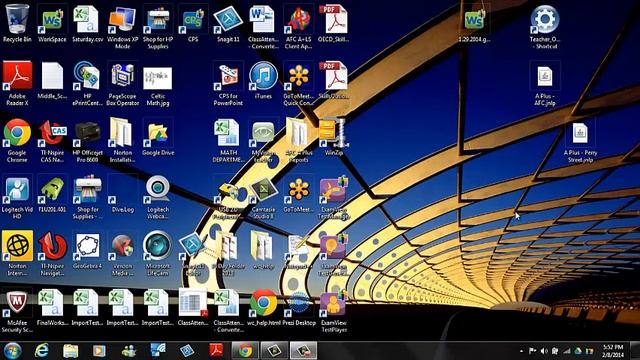Open Norton Internet Security shortcut
This screenshot has height=360, width=640.
pyautogui.click(x=17, y=253)
